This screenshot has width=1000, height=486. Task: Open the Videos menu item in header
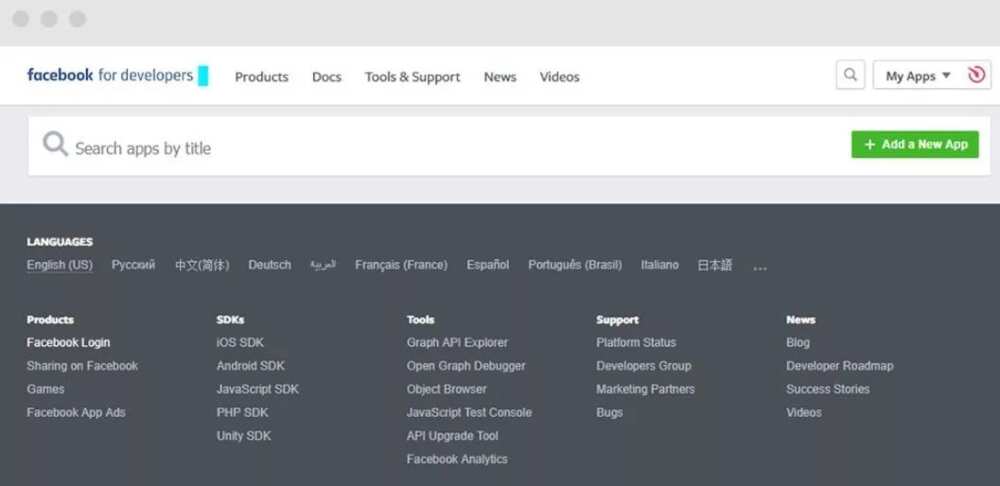coord(559,77)
